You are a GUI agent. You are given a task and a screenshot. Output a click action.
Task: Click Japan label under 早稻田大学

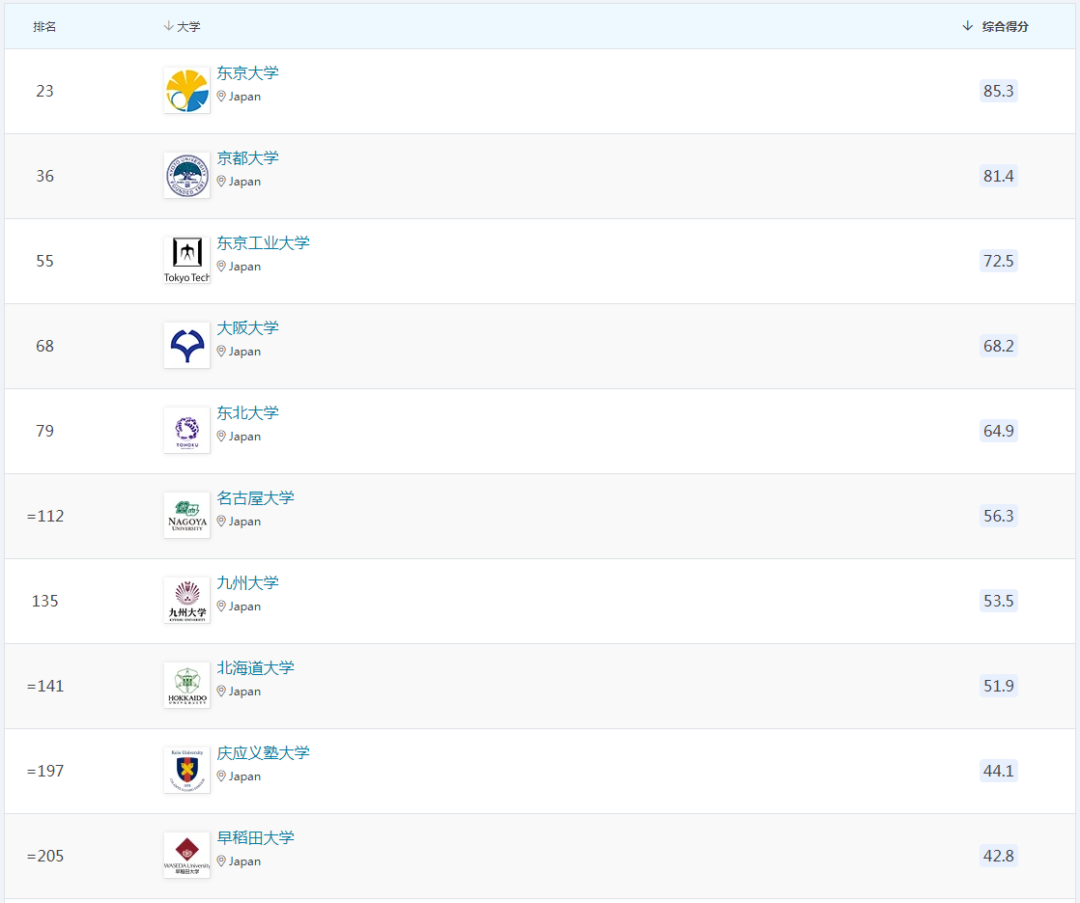click(245, 862)
